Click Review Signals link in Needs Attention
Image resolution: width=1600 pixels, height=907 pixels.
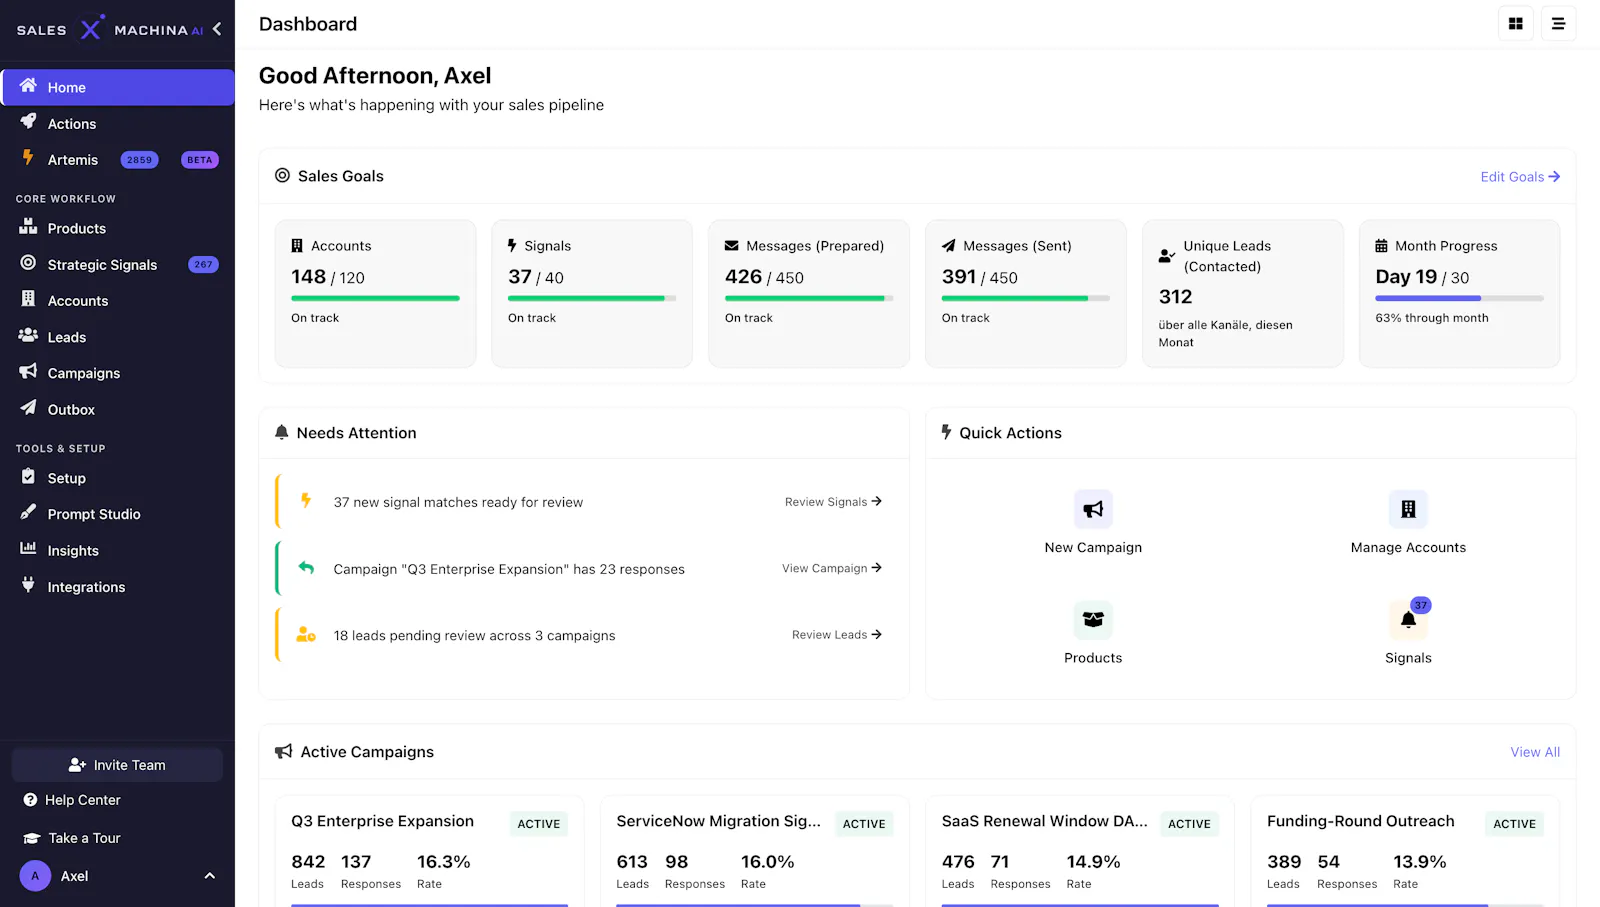click(833, 502)
